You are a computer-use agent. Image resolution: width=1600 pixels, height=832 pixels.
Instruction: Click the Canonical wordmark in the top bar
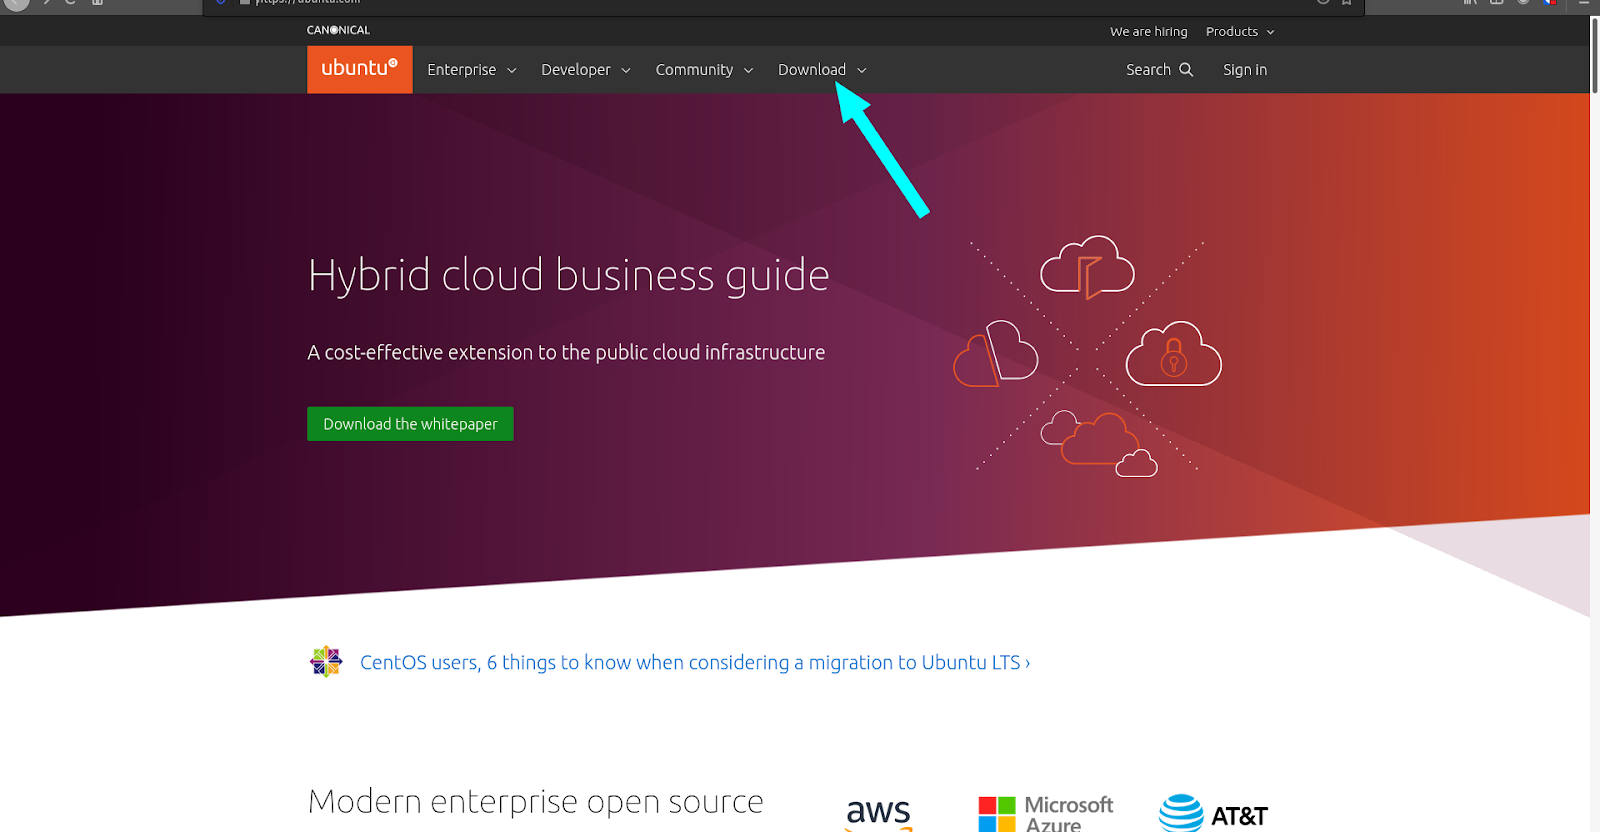338,30
